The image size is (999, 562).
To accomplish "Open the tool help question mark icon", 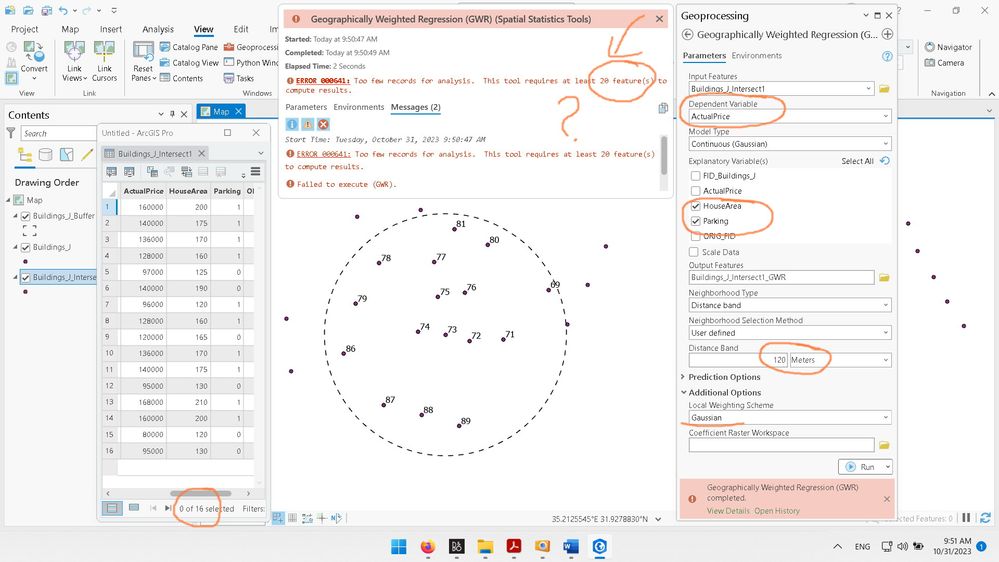I will tap(887, 56).
